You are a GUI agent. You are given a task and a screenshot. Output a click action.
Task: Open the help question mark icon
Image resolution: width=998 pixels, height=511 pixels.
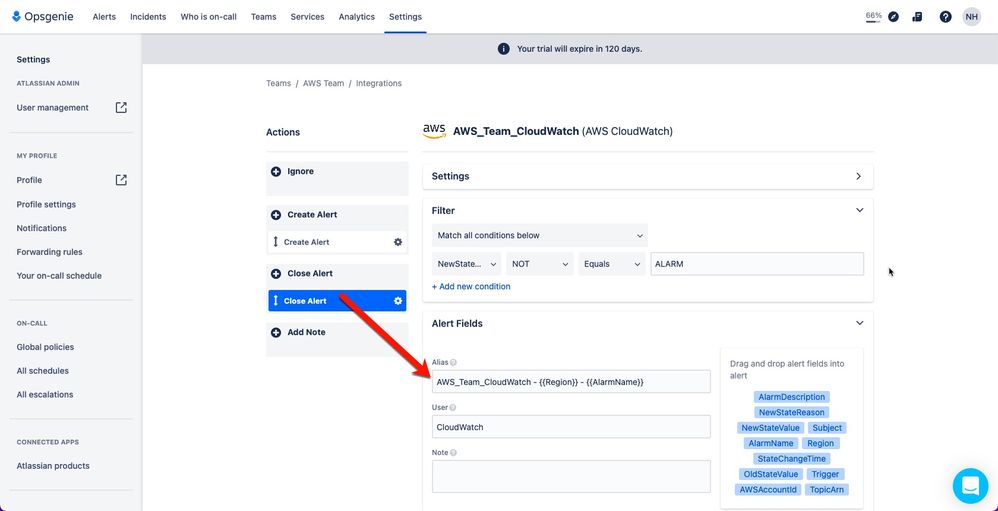(945, 17)
